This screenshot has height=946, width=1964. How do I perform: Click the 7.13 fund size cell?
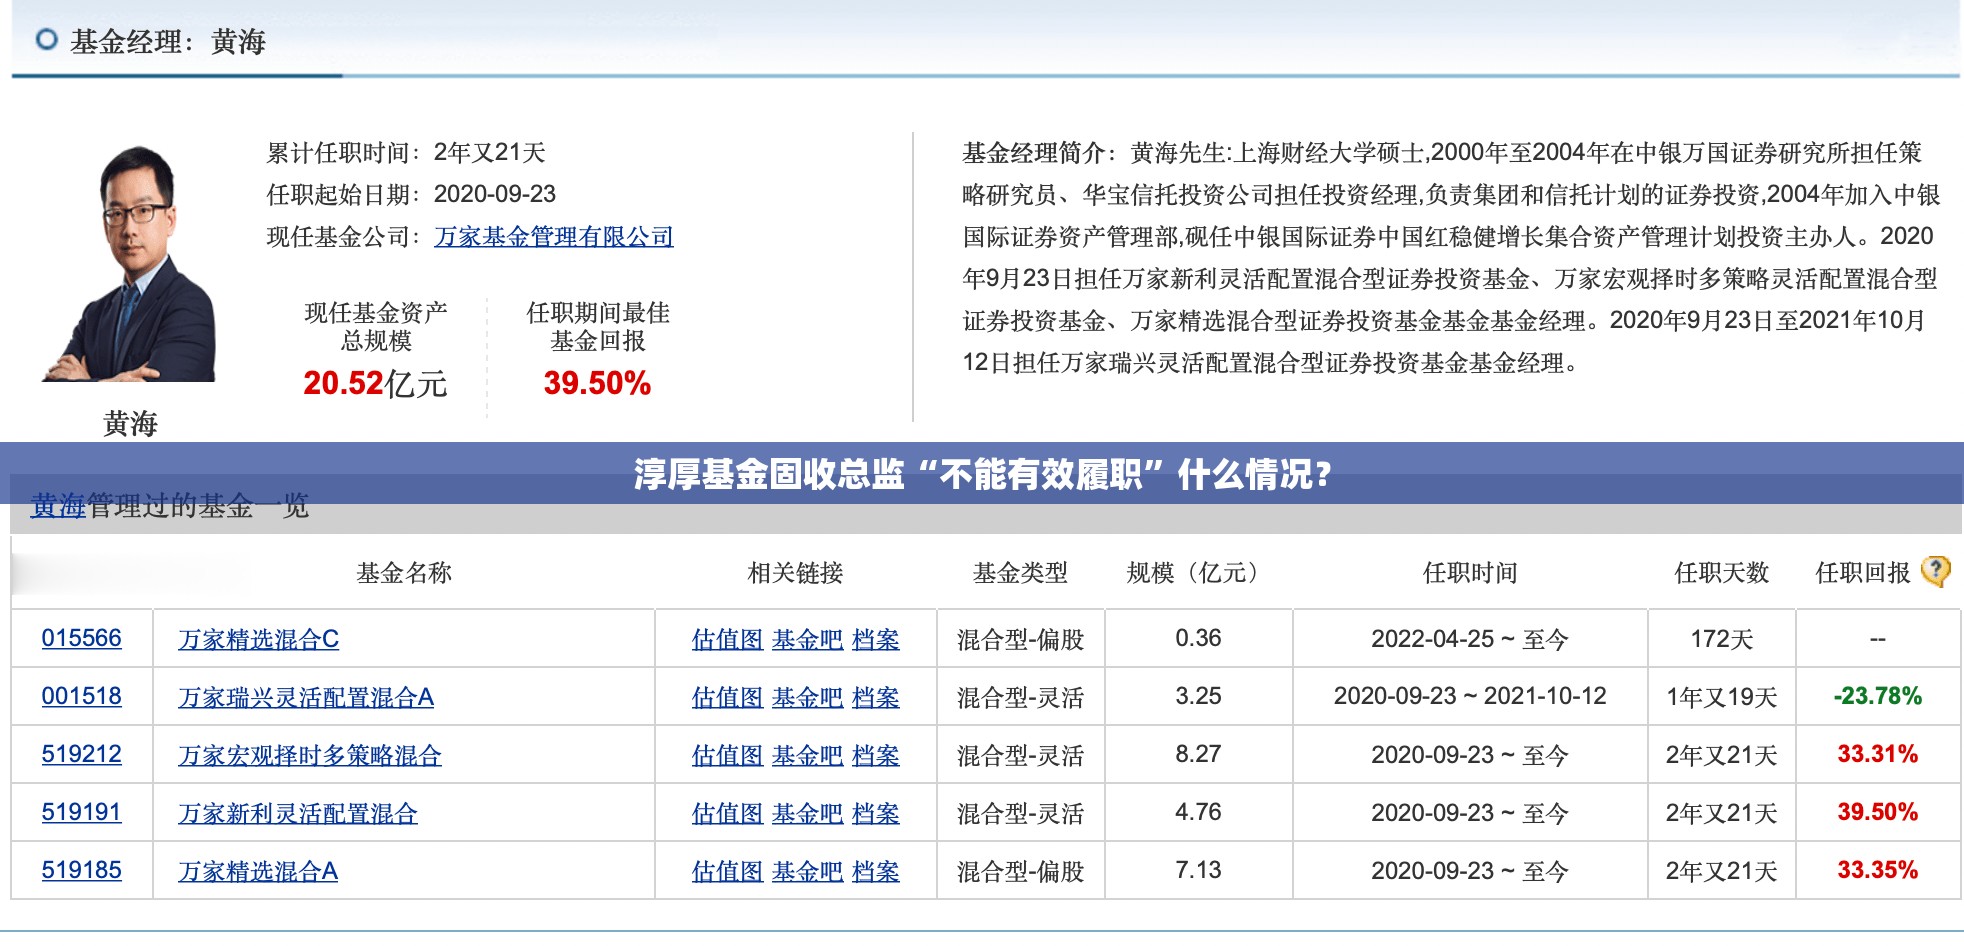pyautogui.click(x=1198, y=870)
